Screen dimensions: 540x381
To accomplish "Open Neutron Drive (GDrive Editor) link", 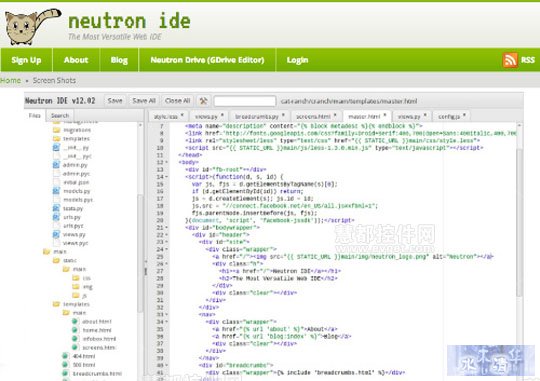I will pyautogui.click(x=207, y=60).
